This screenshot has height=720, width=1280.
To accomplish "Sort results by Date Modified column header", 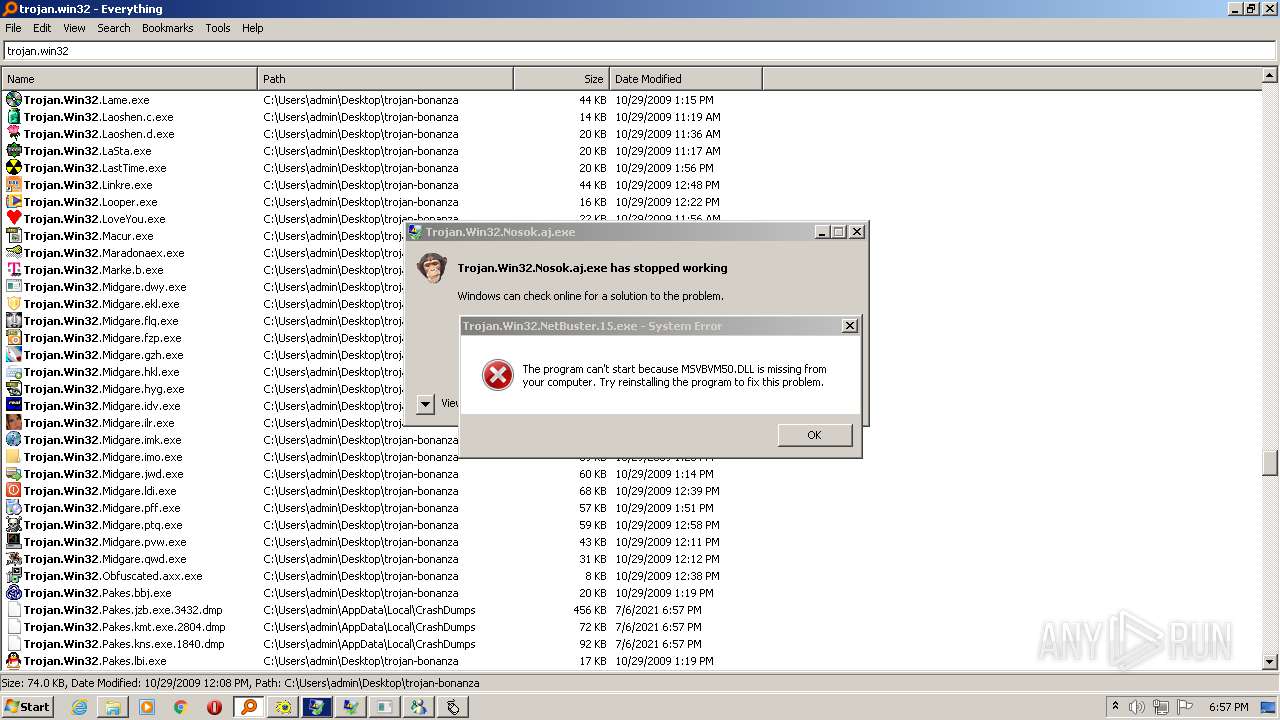I will coord(686,79).
